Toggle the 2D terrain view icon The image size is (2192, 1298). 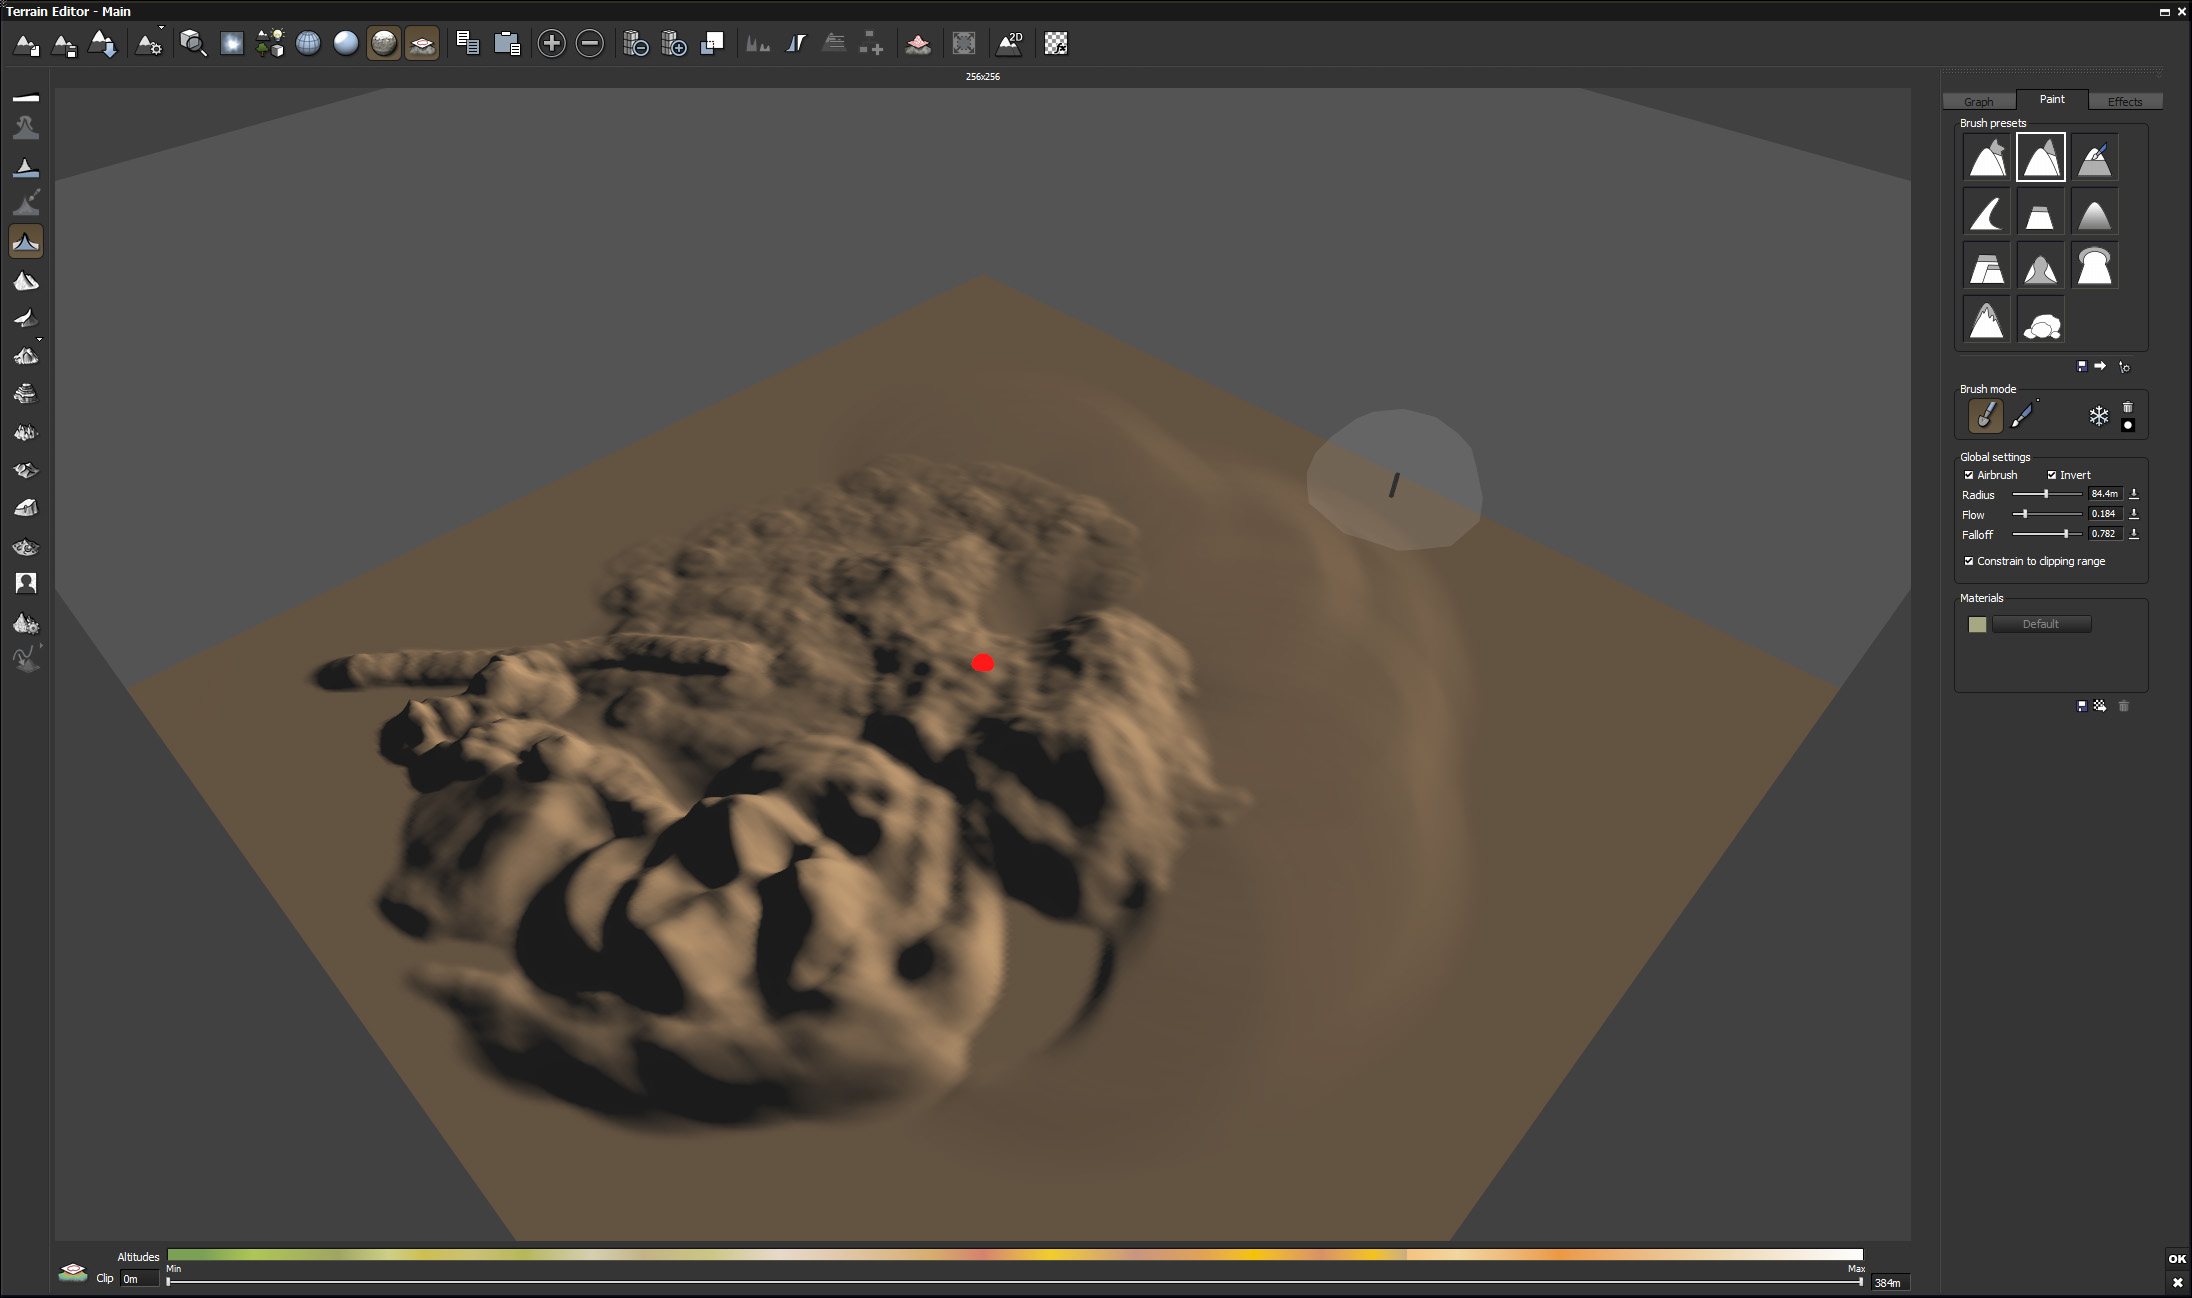click(1010, 43)
